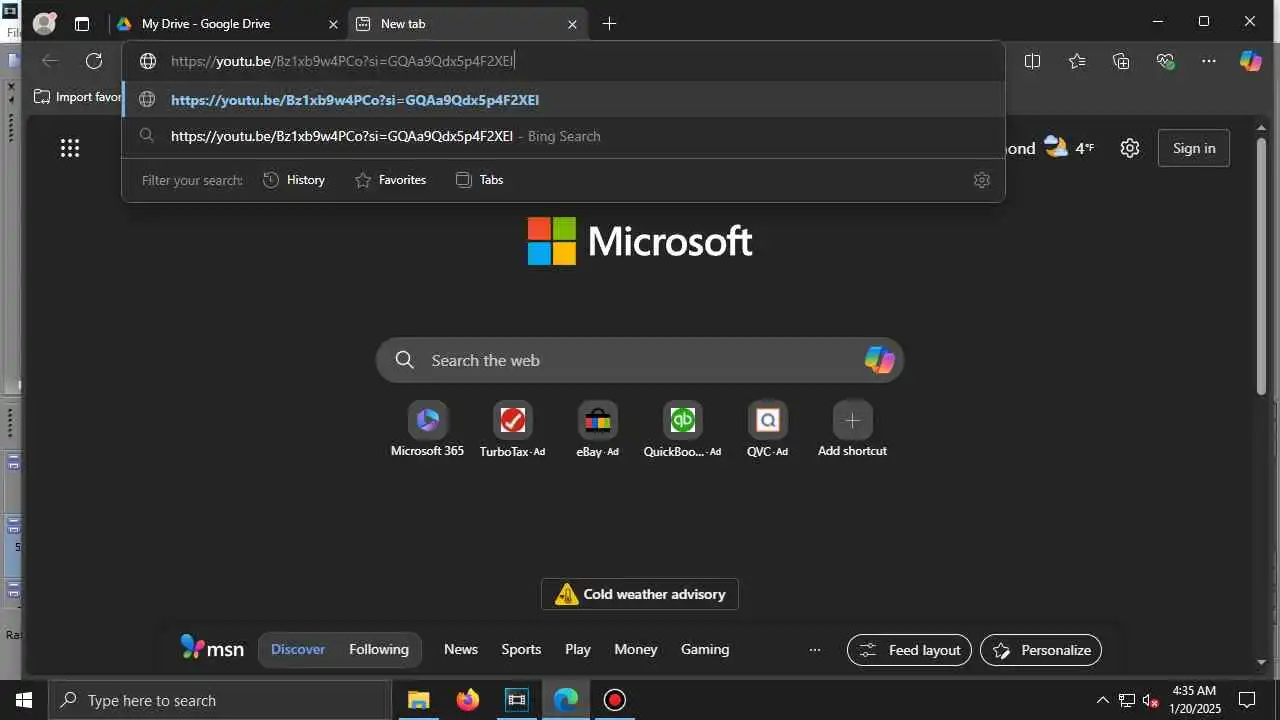This screenshot has width=1280, height=720.
Task: Filter search by Favorites
Action: click(391, 180)
